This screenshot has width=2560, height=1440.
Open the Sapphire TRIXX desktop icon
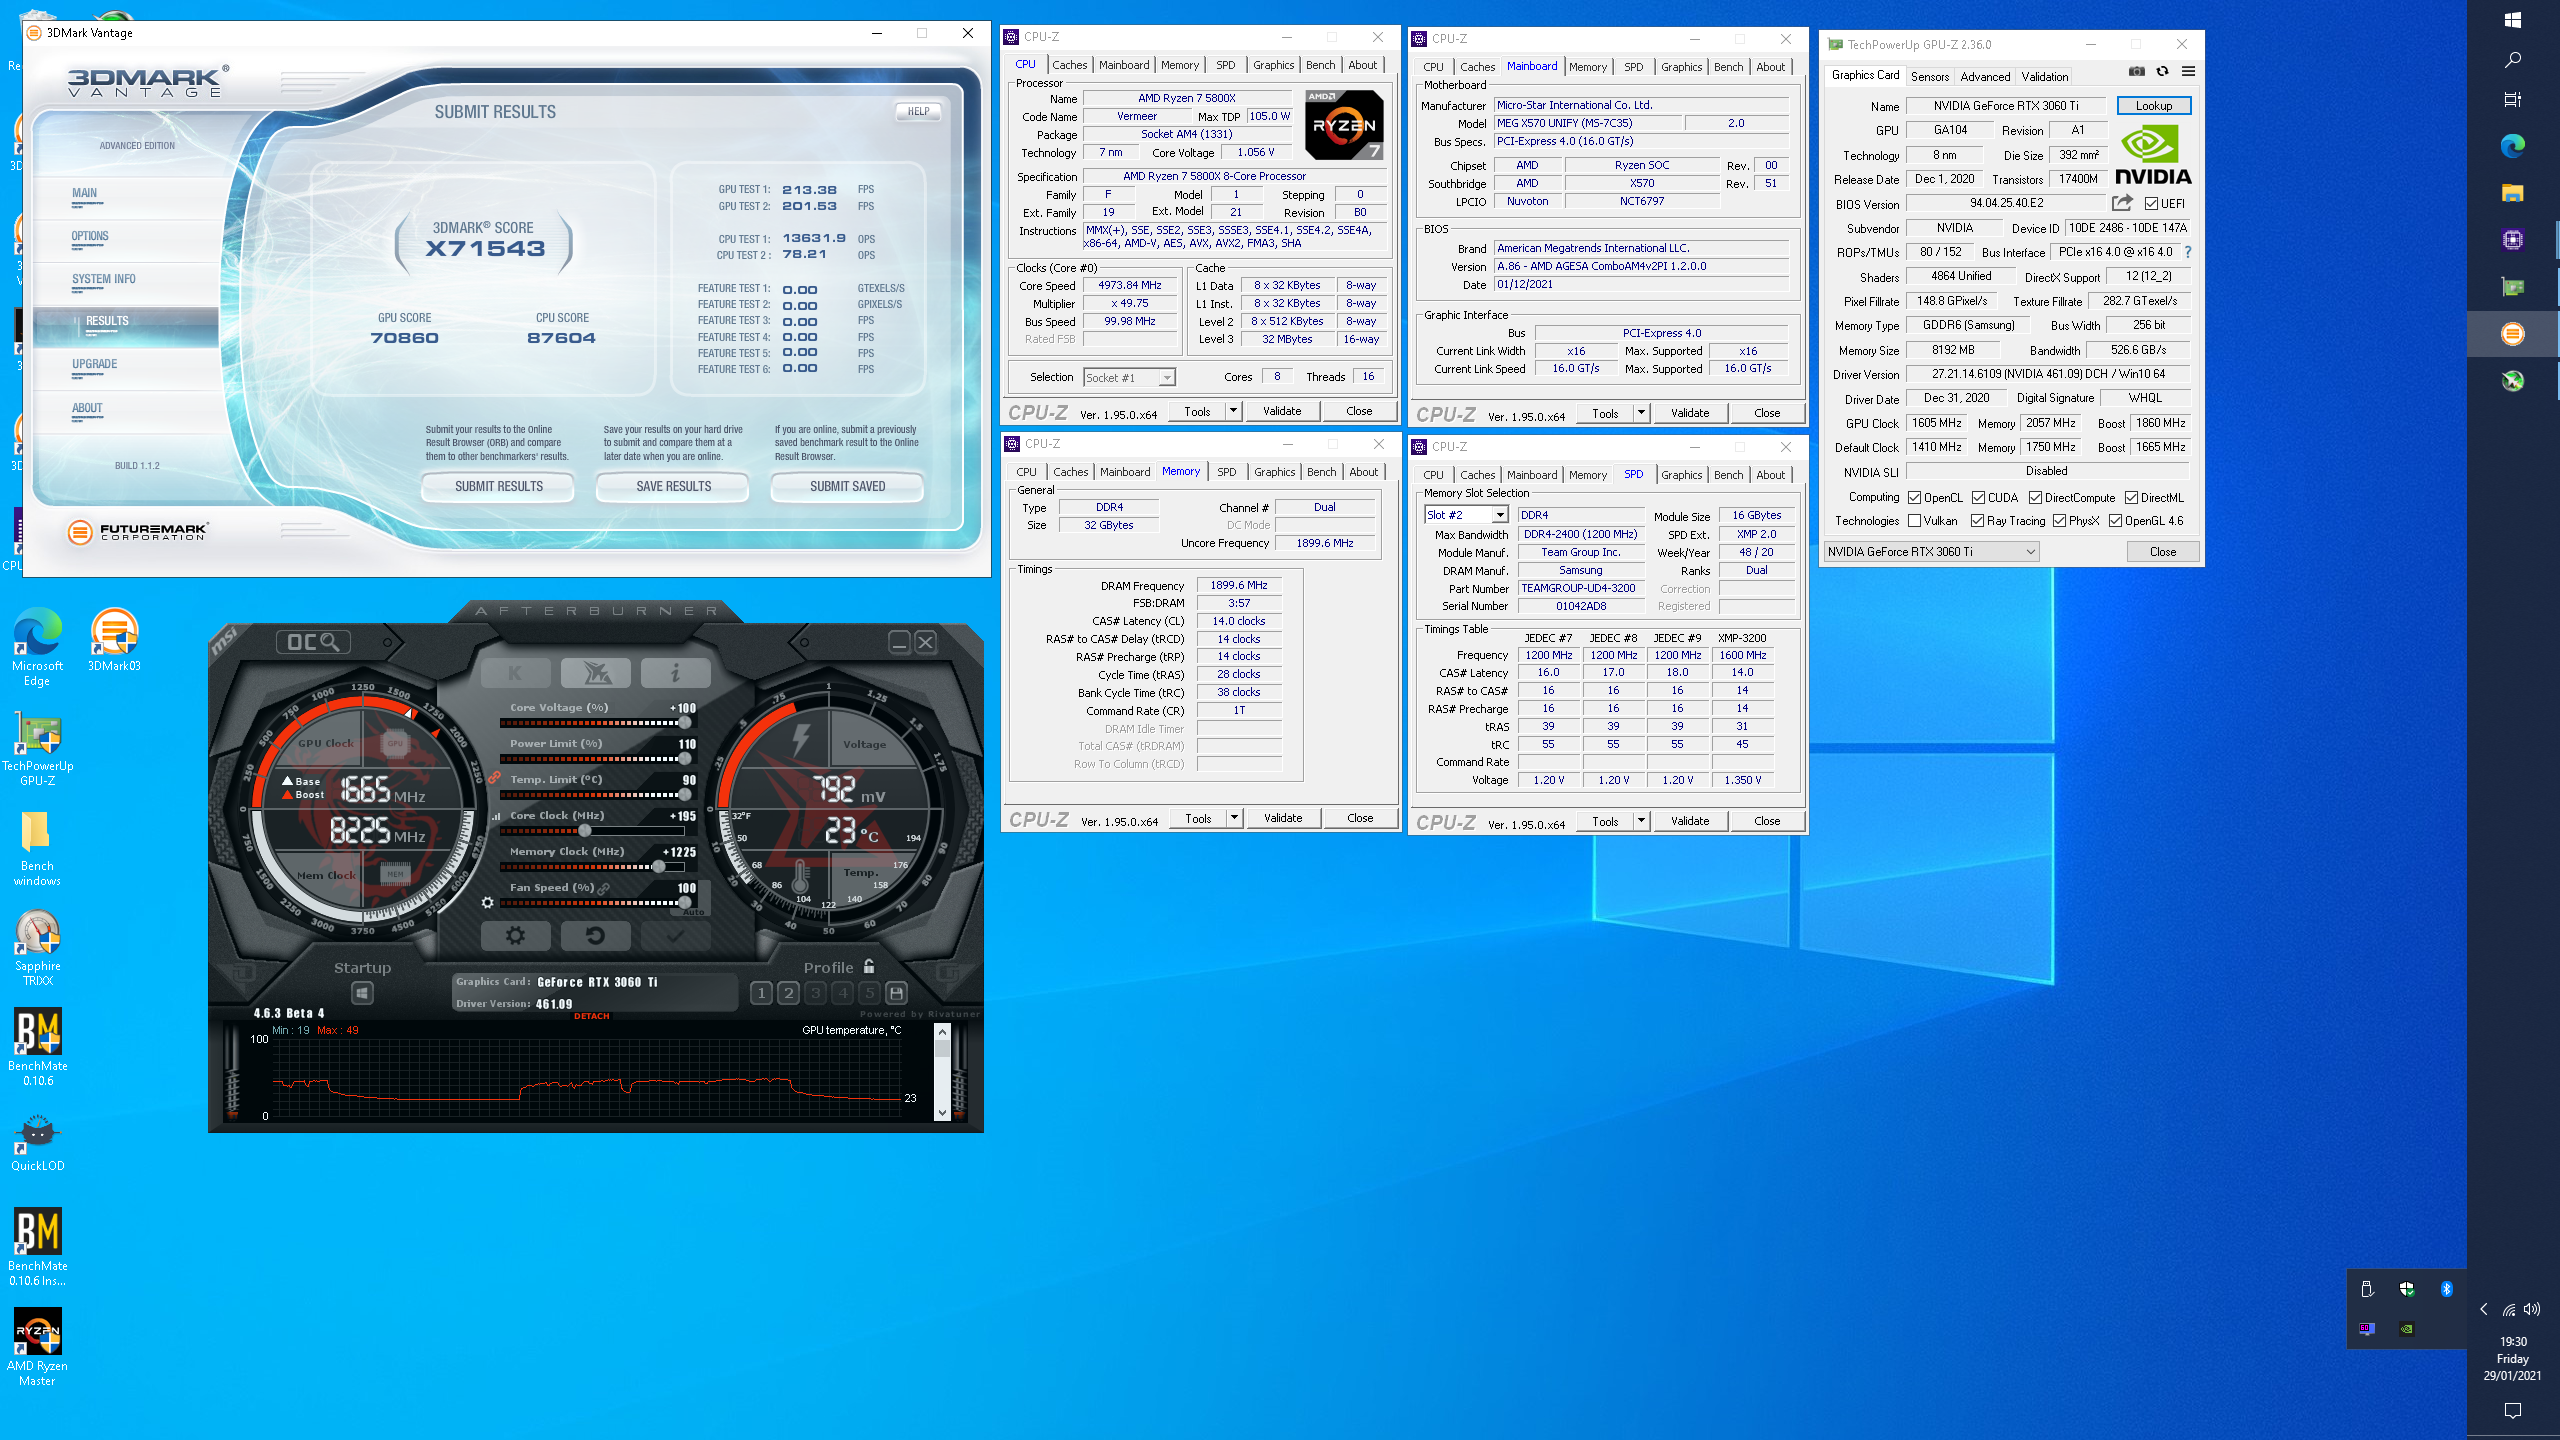pos(38,947)
